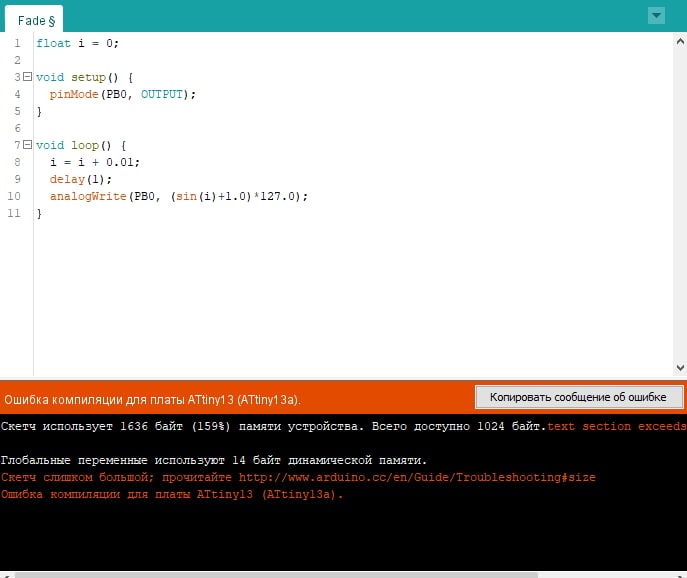Click console line about 14 bytes dynamic memory
Screen dimensions: 687x578
click(213, 460)
